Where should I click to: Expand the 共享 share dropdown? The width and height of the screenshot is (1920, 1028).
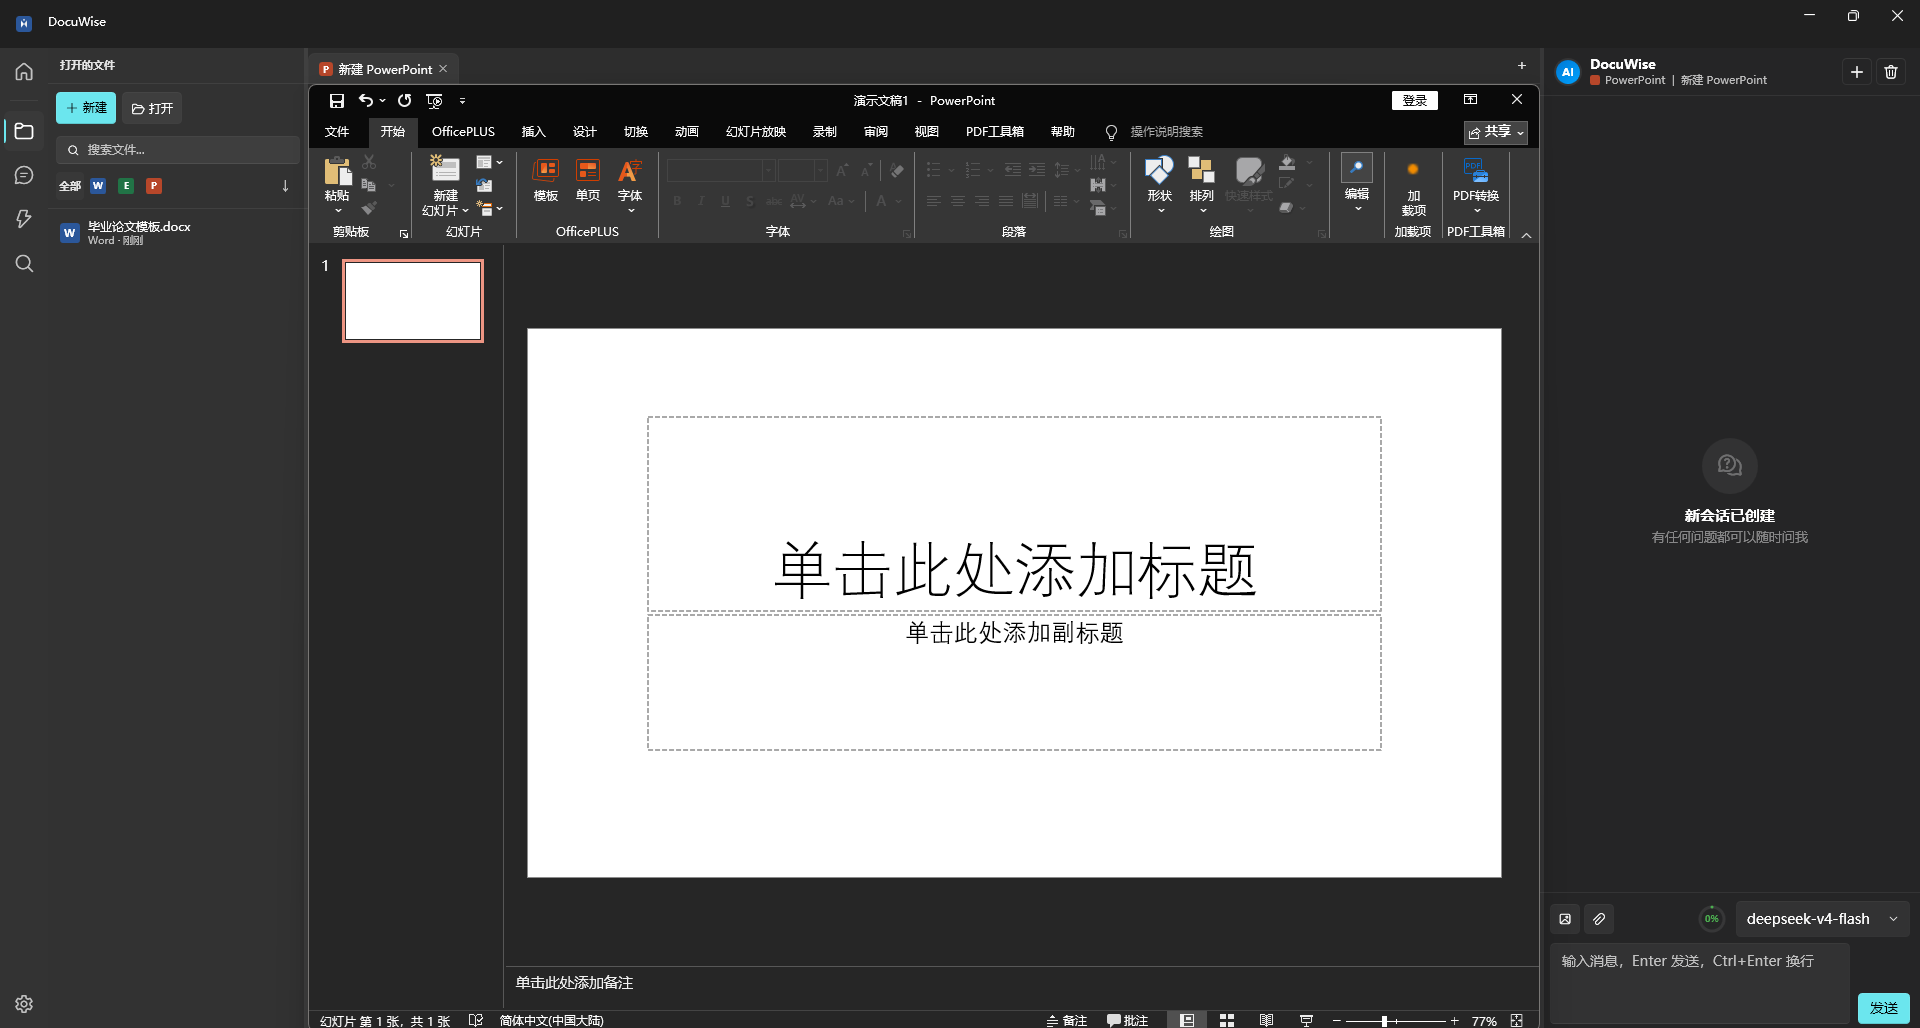pos(1496,132)
